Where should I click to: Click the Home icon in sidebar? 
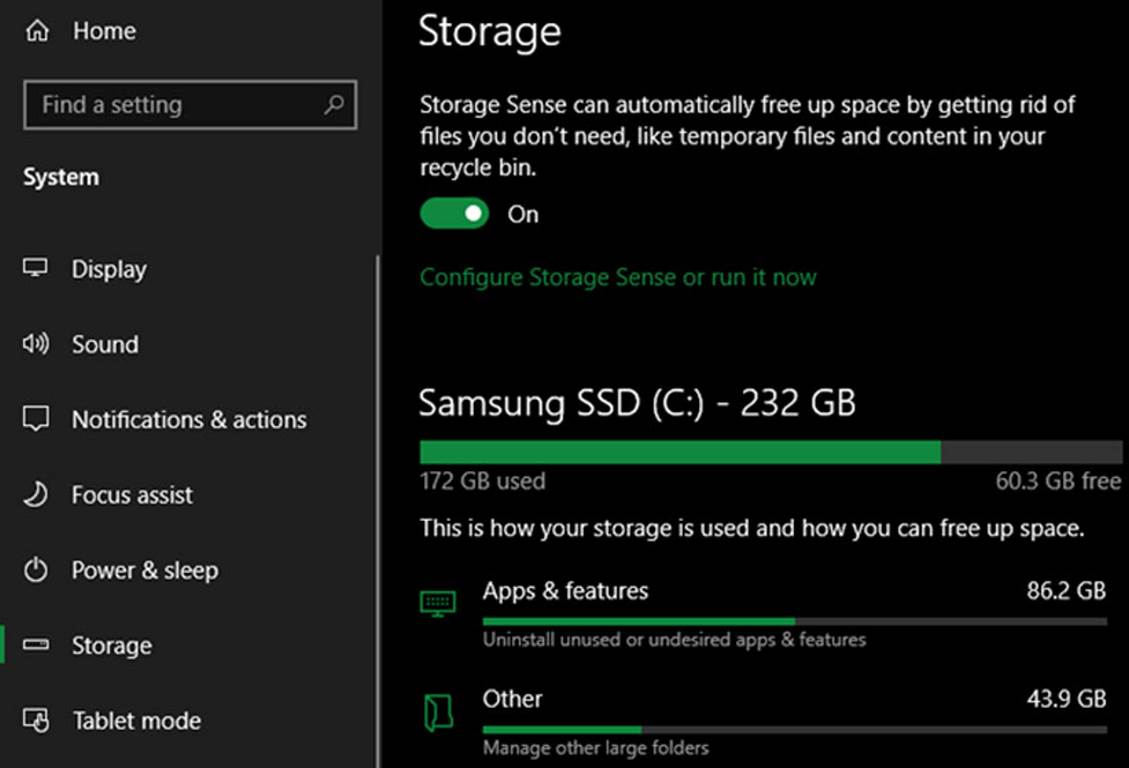(37, 32)
